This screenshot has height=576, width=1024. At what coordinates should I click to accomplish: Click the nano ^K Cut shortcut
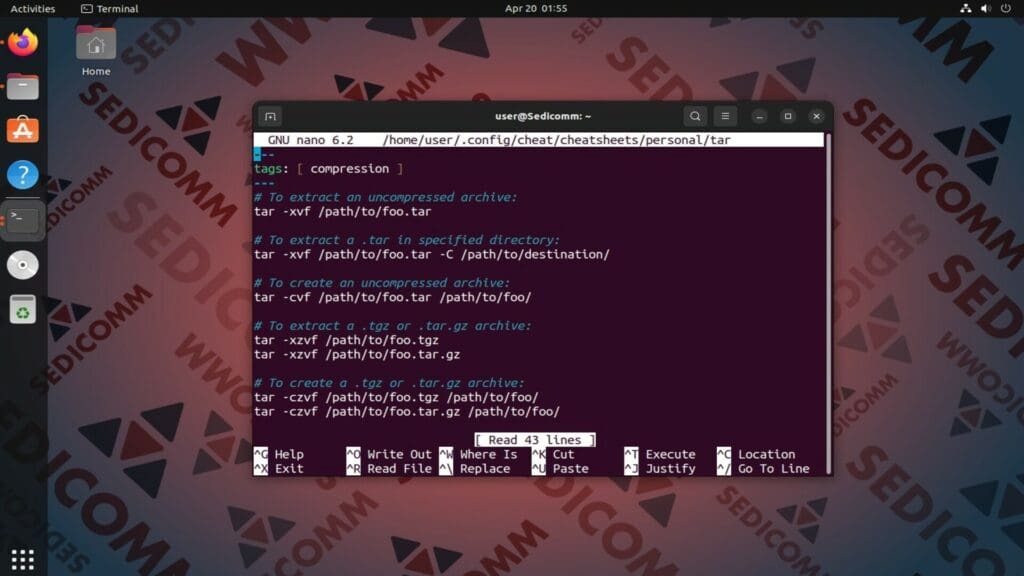(x=553, y=455)
